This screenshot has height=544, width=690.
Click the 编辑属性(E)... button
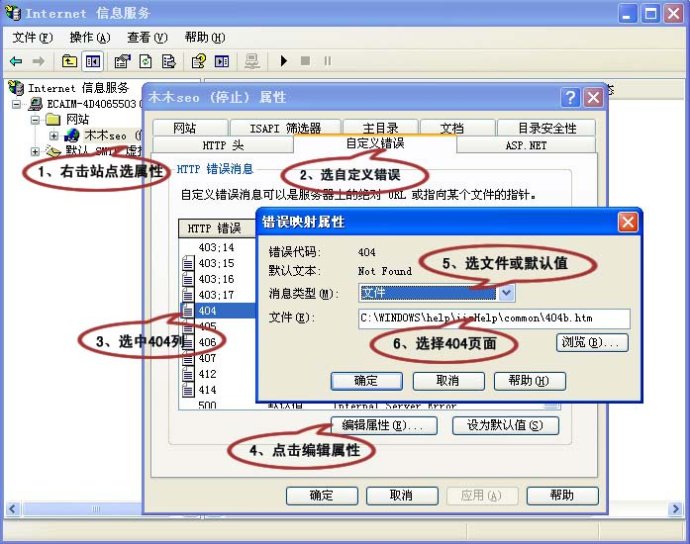coord(384,426)
